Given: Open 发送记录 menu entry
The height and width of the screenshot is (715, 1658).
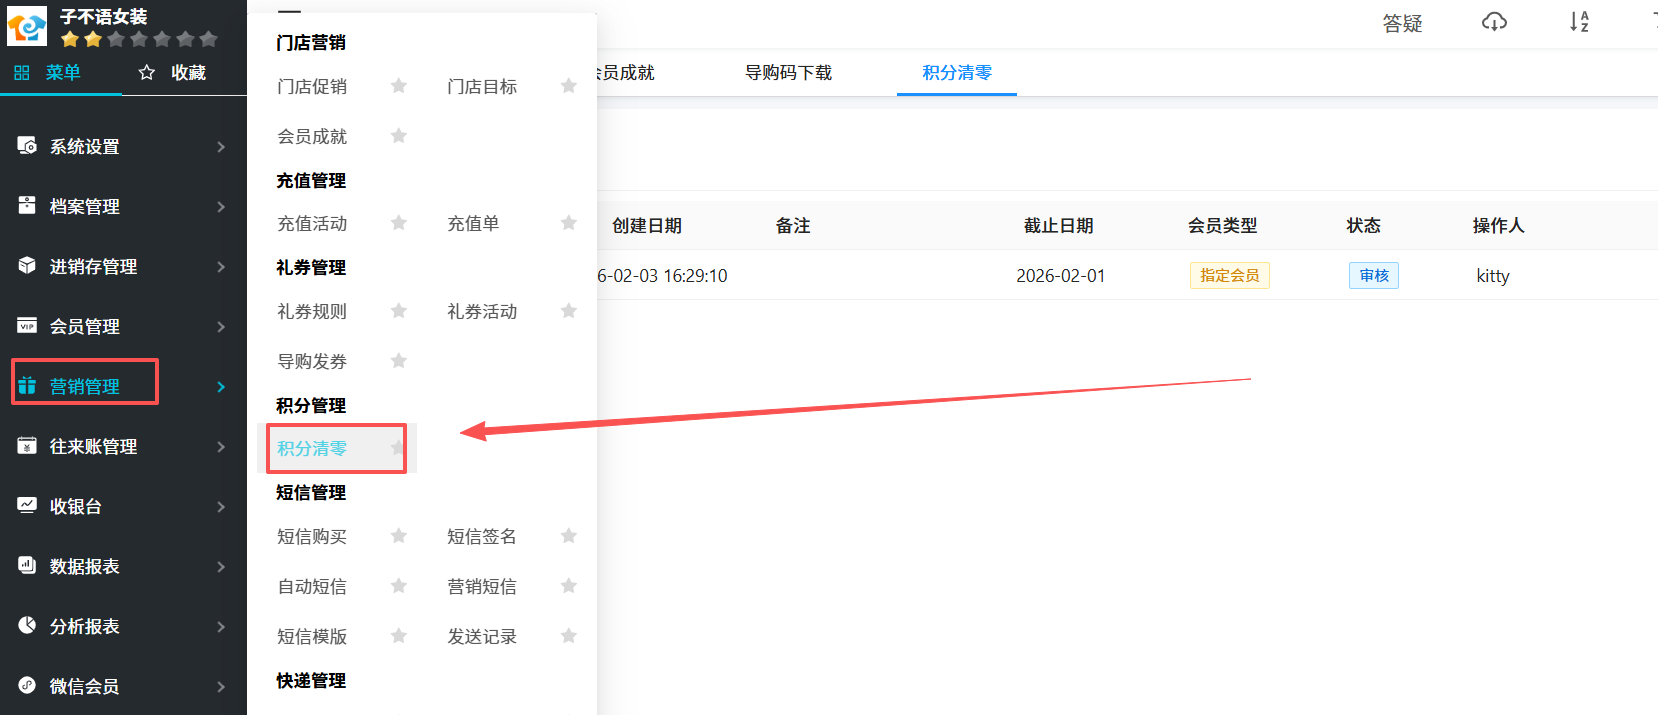Looking at the screenshot, I should (482, 637).
